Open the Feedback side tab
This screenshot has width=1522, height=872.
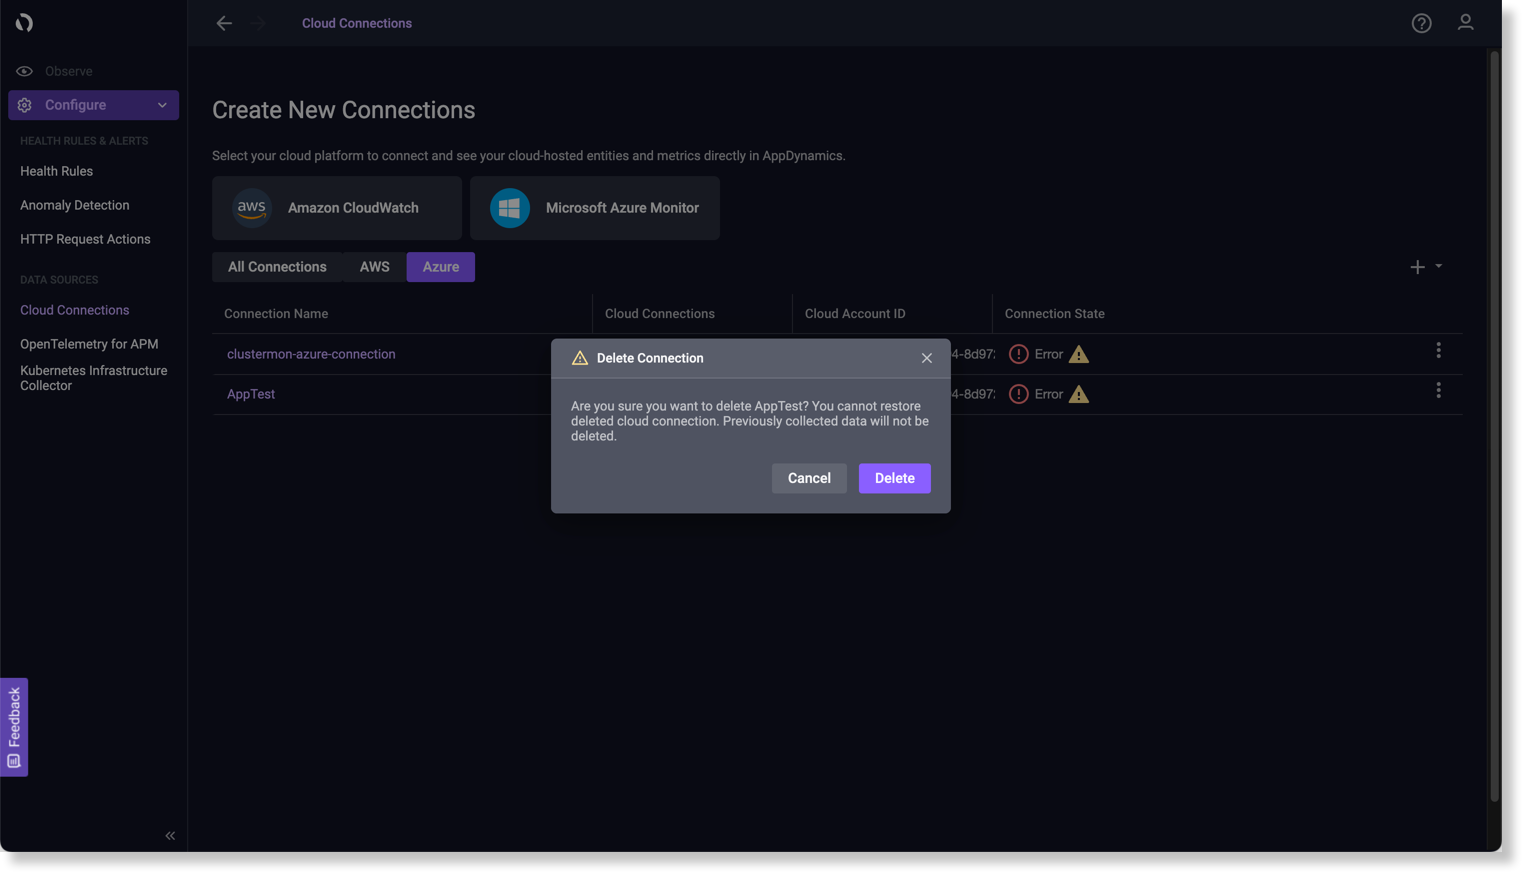coord(14,727)
